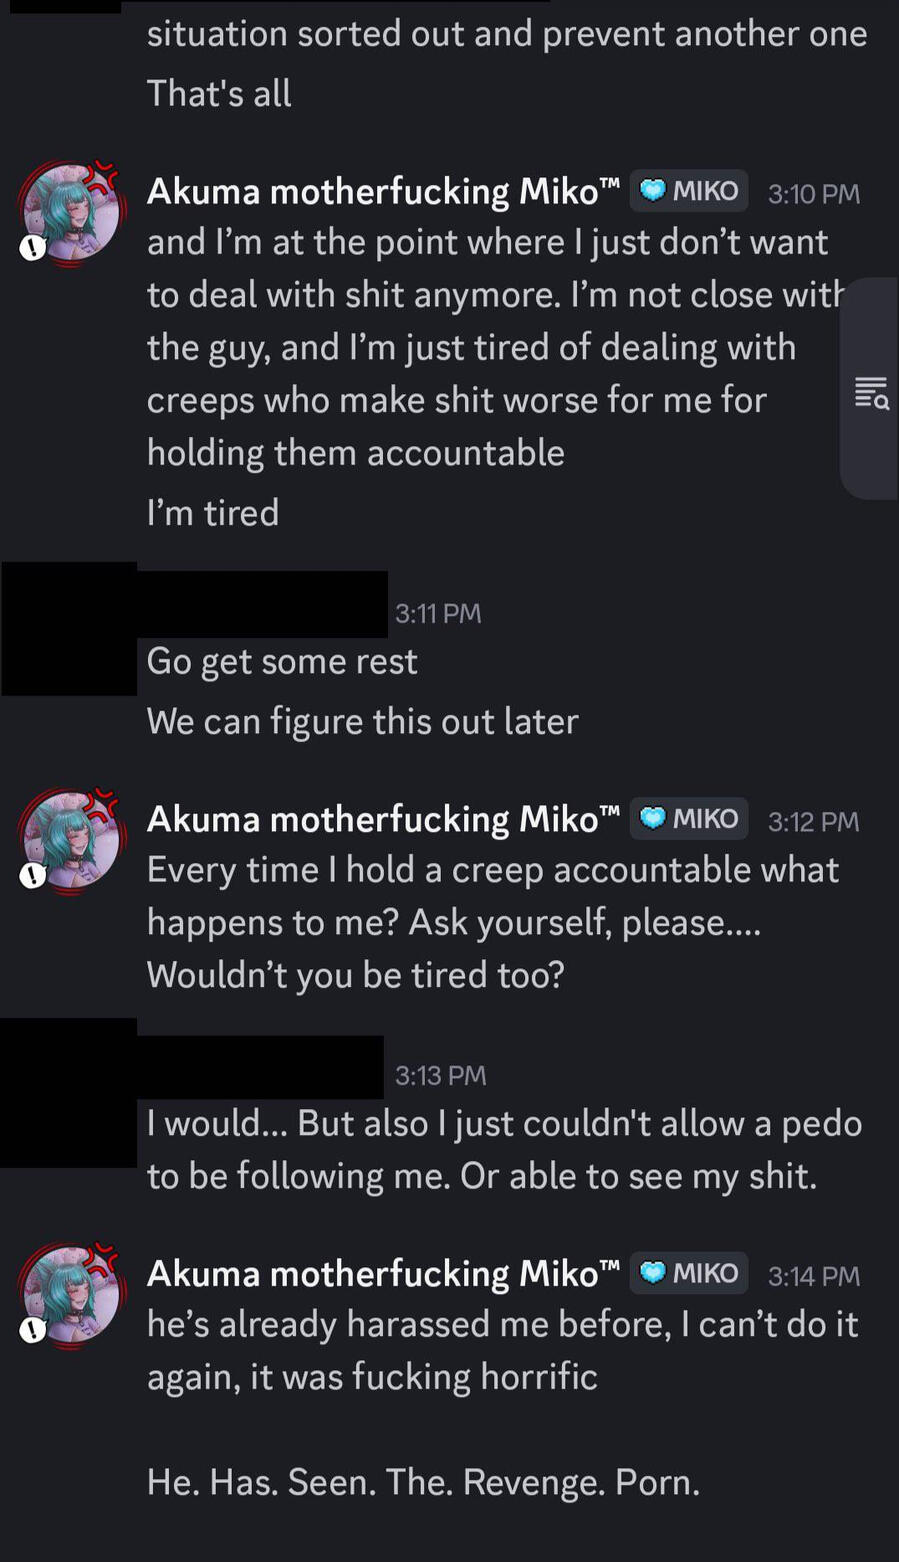This screenshot has width=899, height=1562.
Task: Tap the Akuma Miko username at 3:12 PM
Action: [x=383, y=819]
